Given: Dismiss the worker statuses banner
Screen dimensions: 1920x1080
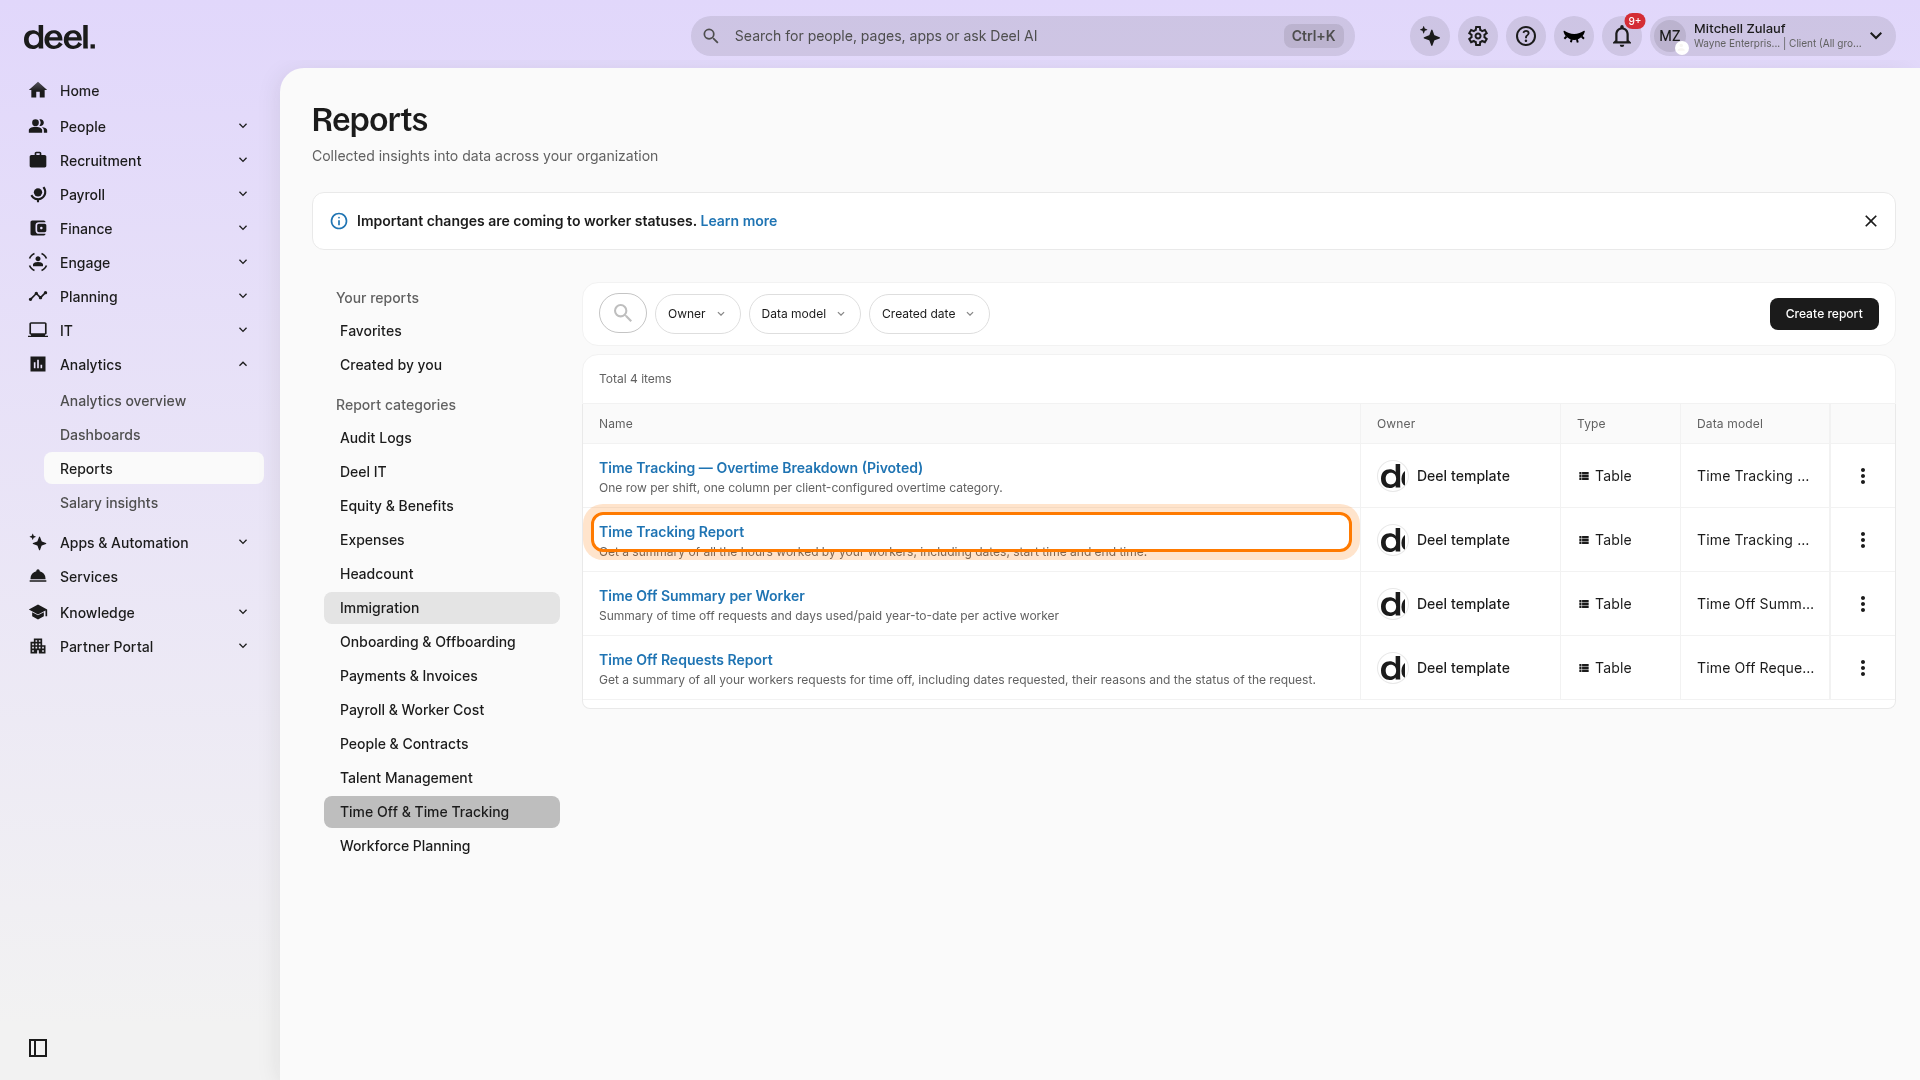Looking at the screenshot, I should click(1871, 221).
